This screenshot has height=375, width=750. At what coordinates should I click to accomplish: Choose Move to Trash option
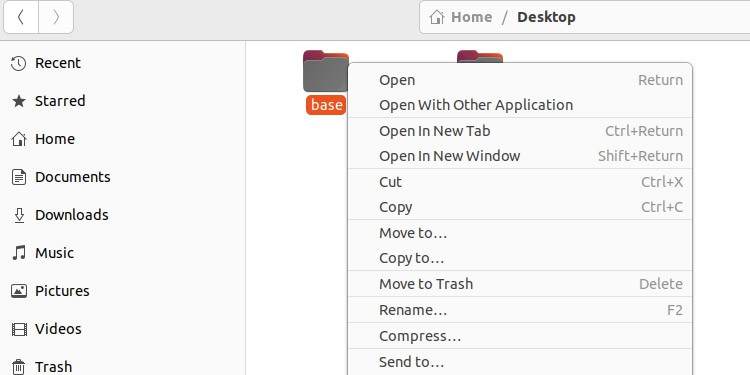point(520,284)
